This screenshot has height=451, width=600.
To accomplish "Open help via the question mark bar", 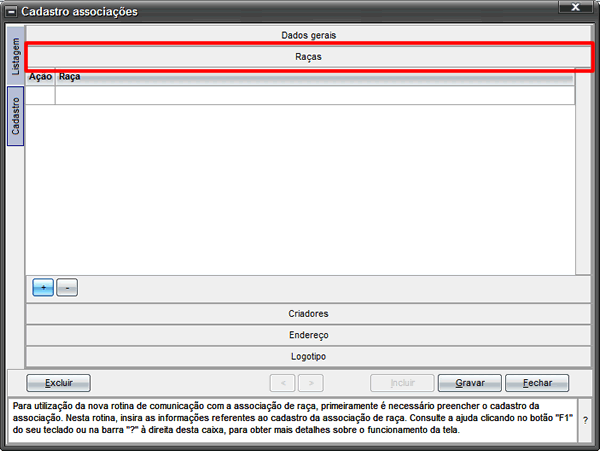I will [585, 420].
